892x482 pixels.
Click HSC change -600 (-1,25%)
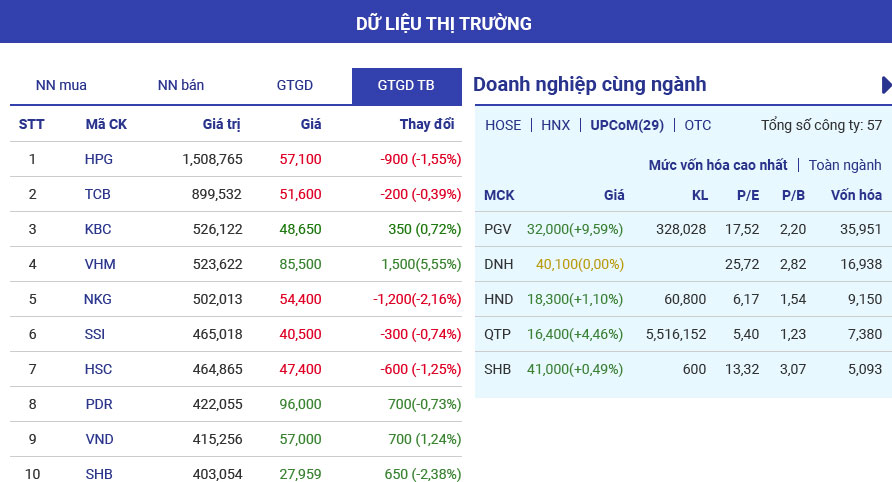[x=420, y=369]
